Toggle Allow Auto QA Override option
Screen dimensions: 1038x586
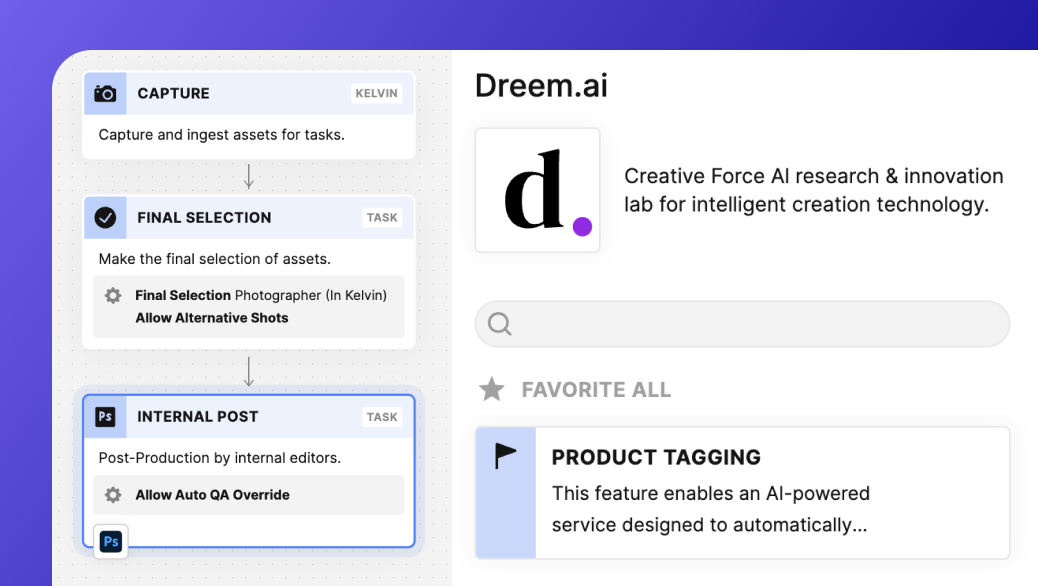tap(212, 495)
